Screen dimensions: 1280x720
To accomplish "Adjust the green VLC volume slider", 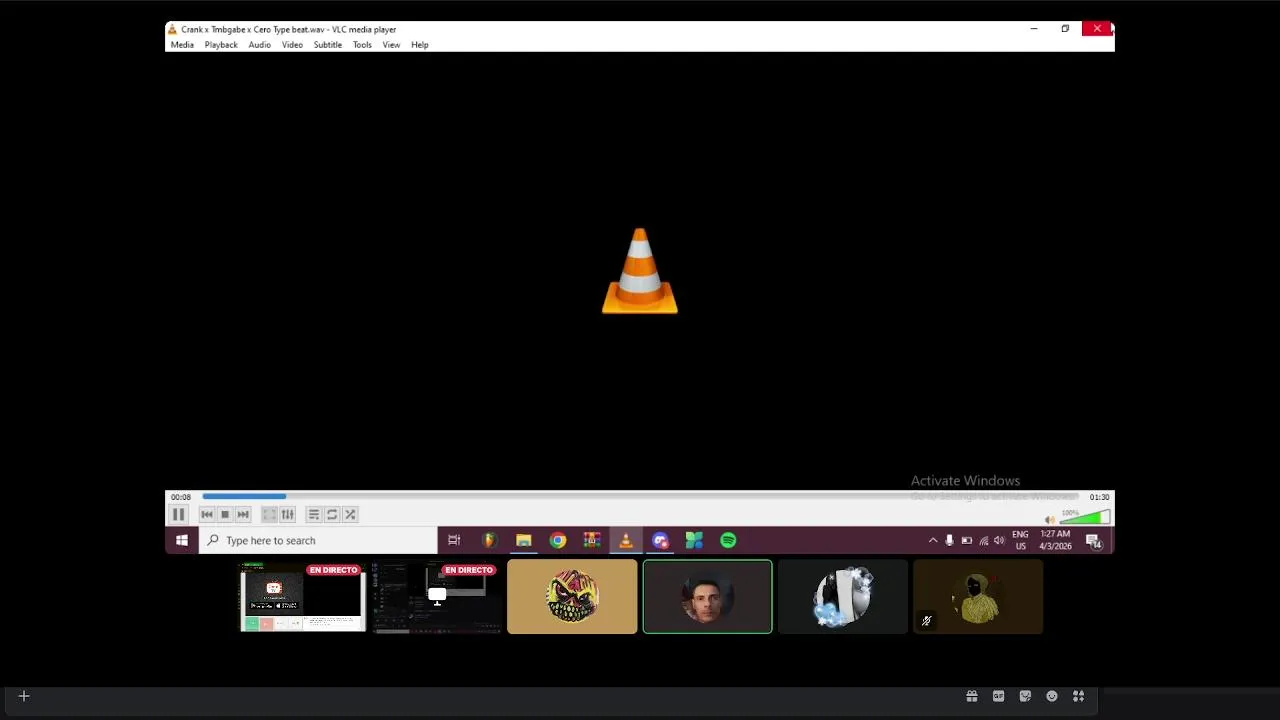I will (x=1085, y=517).
